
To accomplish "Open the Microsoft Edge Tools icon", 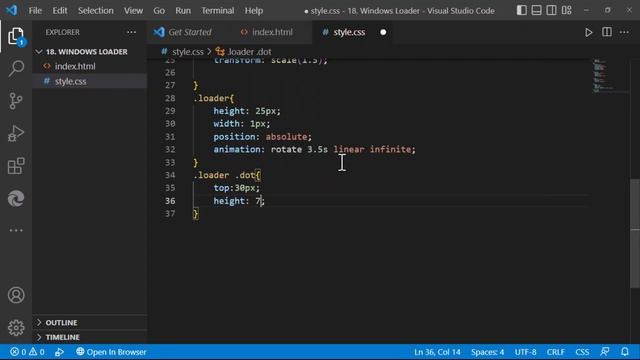I will tap(16, 199).
